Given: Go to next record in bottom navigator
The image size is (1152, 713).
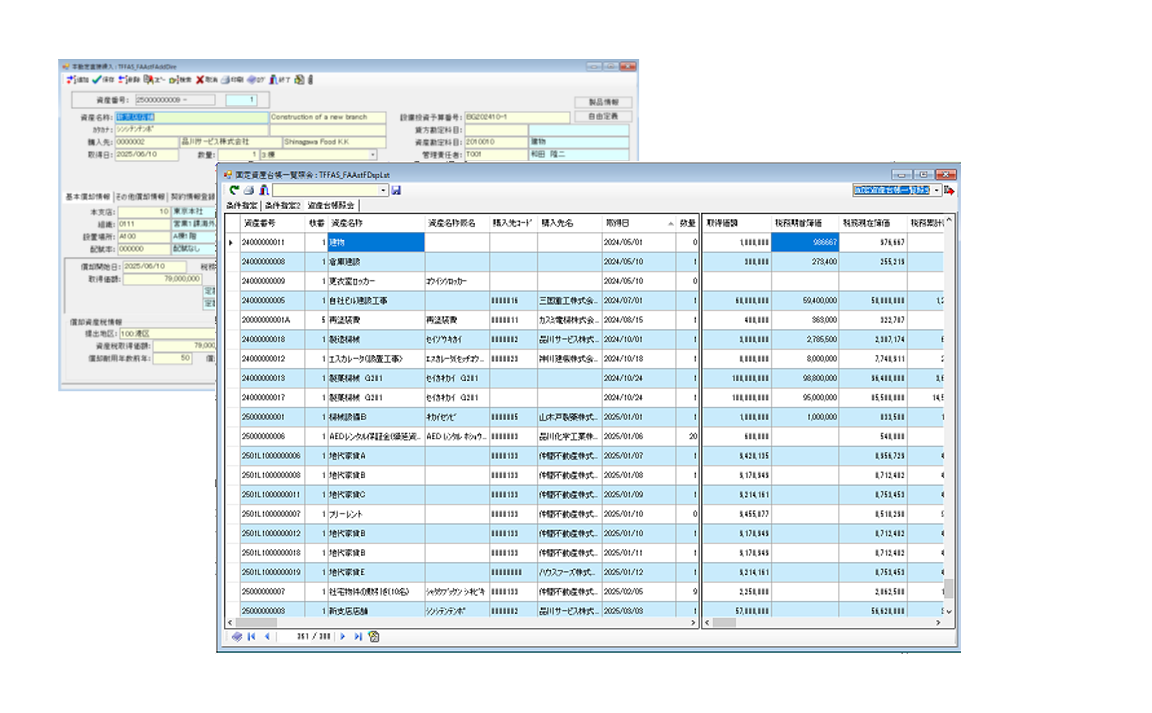Looking at the screenshot, I should [342, 637].
